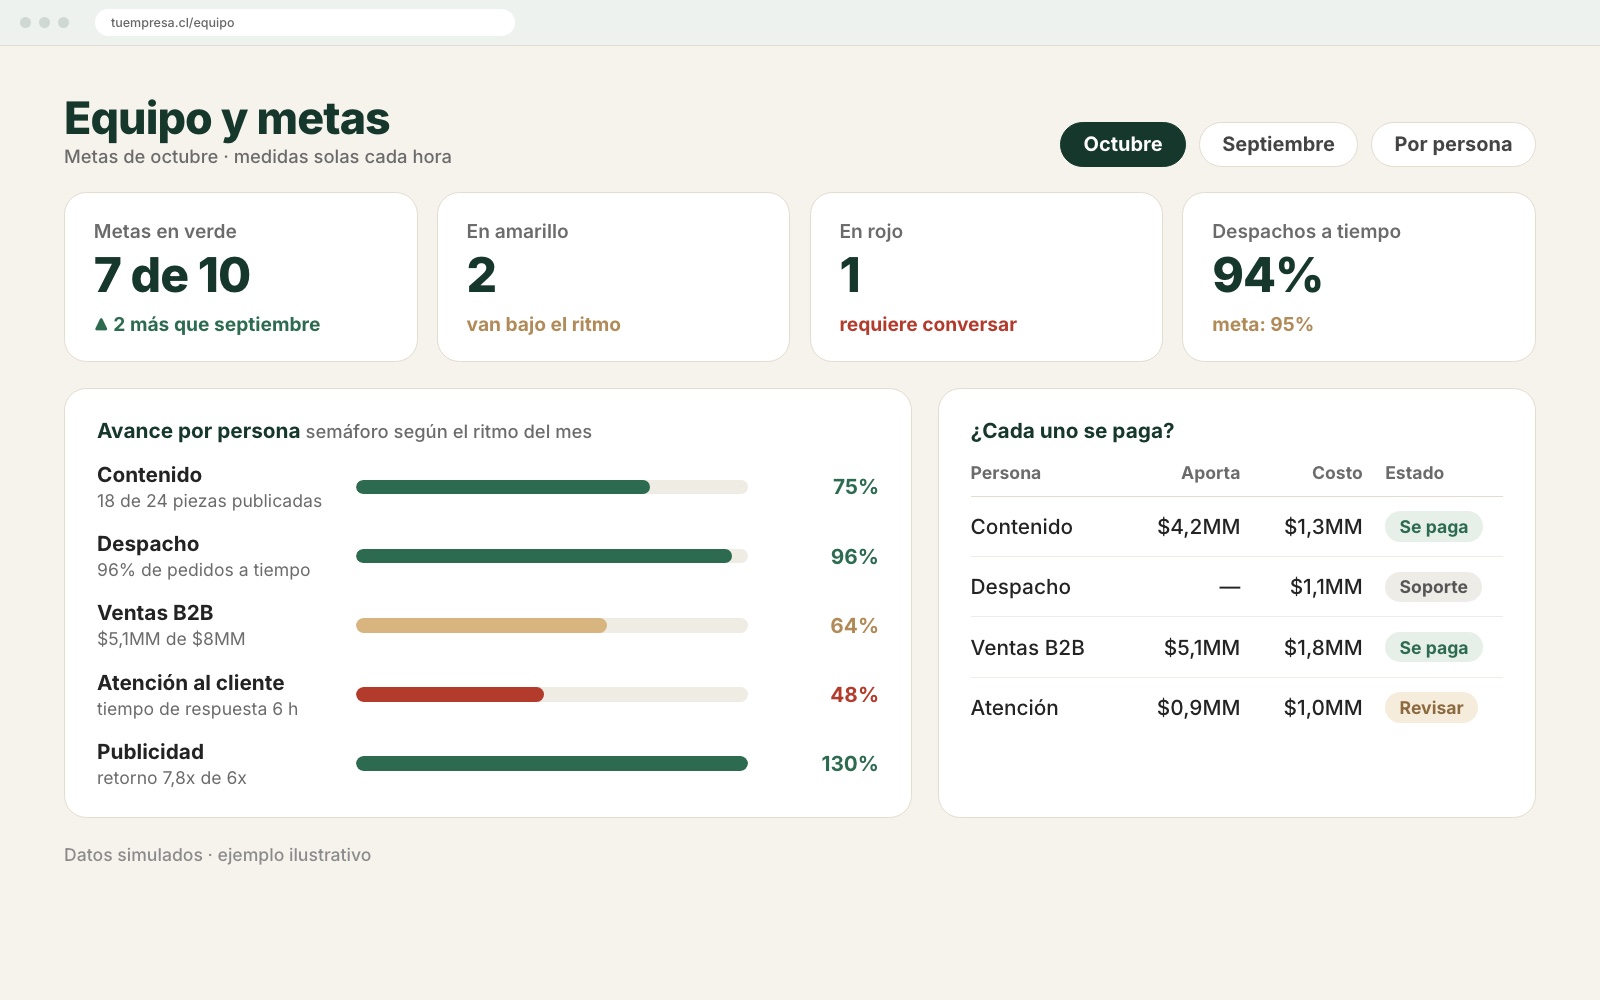Screen dimensions: 1600x1000
Task: Click the Se paga badge for Ventas B2B
Action: click(1433, 647)
